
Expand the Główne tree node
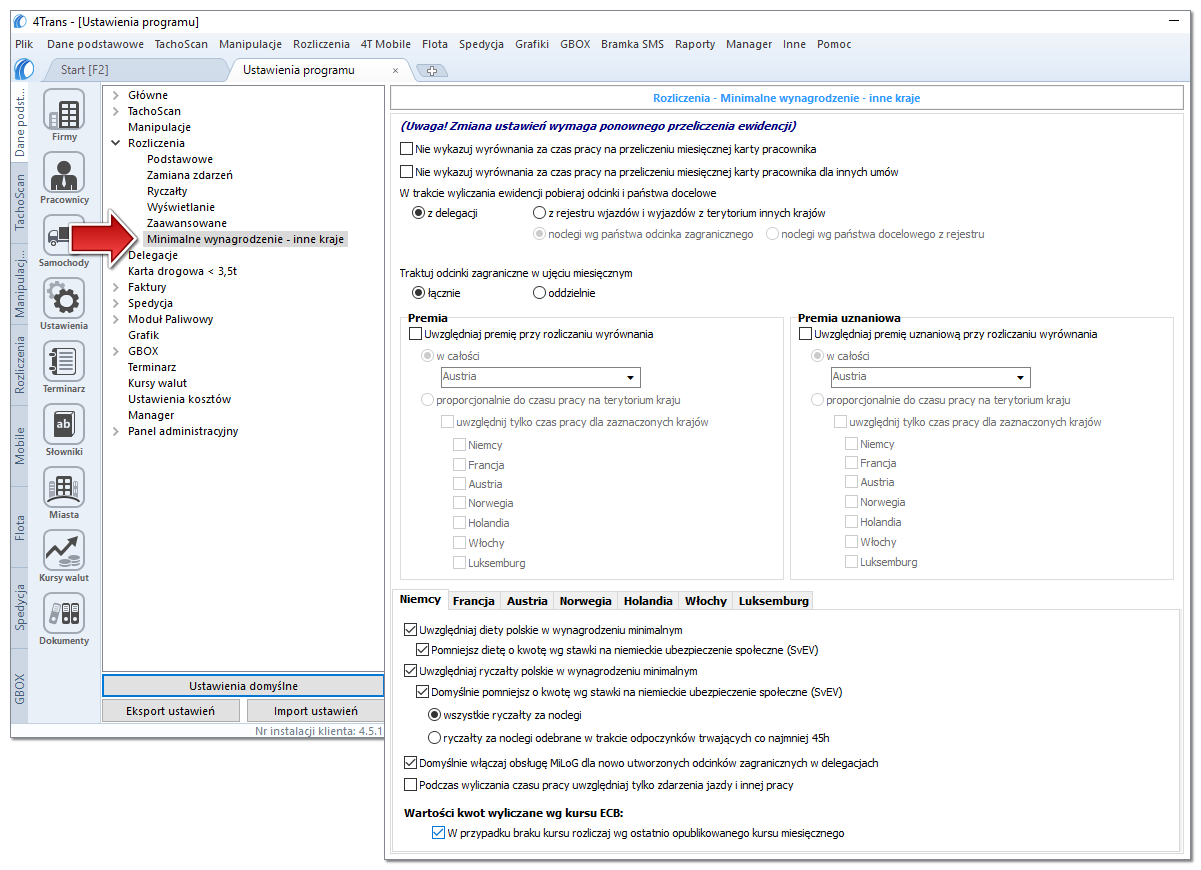116,96
